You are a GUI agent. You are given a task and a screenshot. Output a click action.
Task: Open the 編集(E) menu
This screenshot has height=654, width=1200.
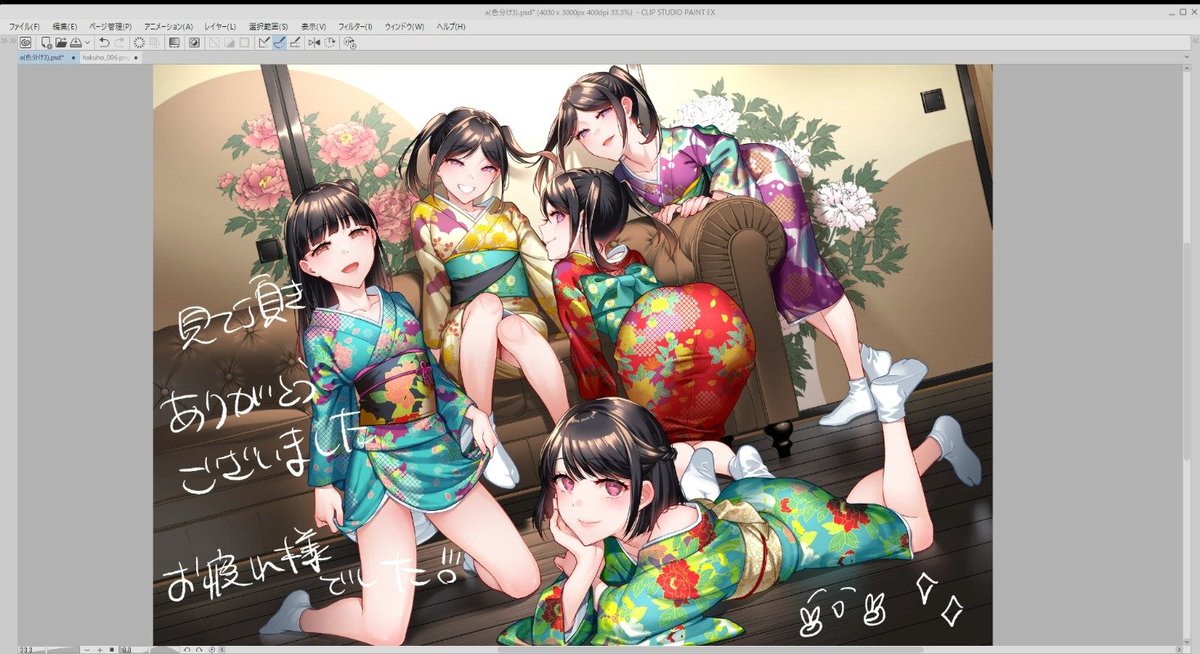pos(65,26)
